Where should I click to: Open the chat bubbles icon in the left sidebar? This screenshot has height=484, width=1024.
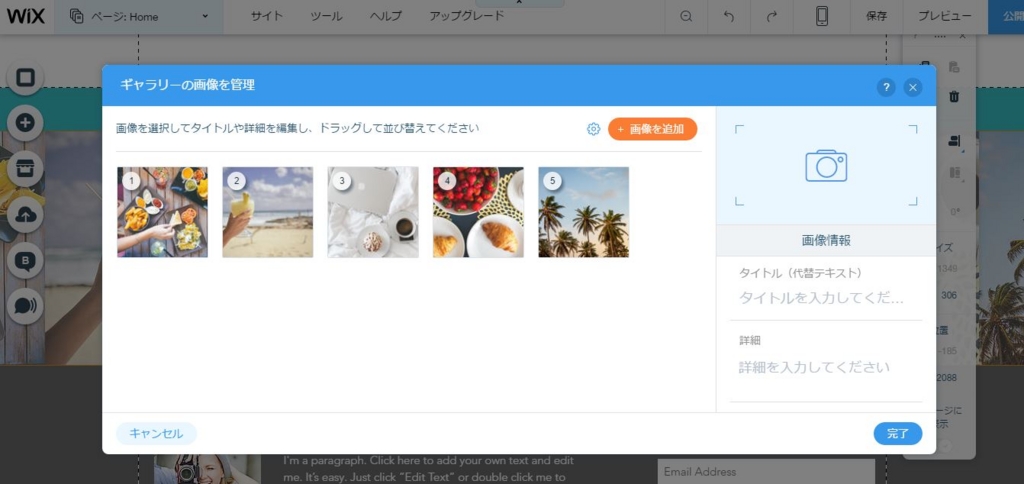(25, 306)
